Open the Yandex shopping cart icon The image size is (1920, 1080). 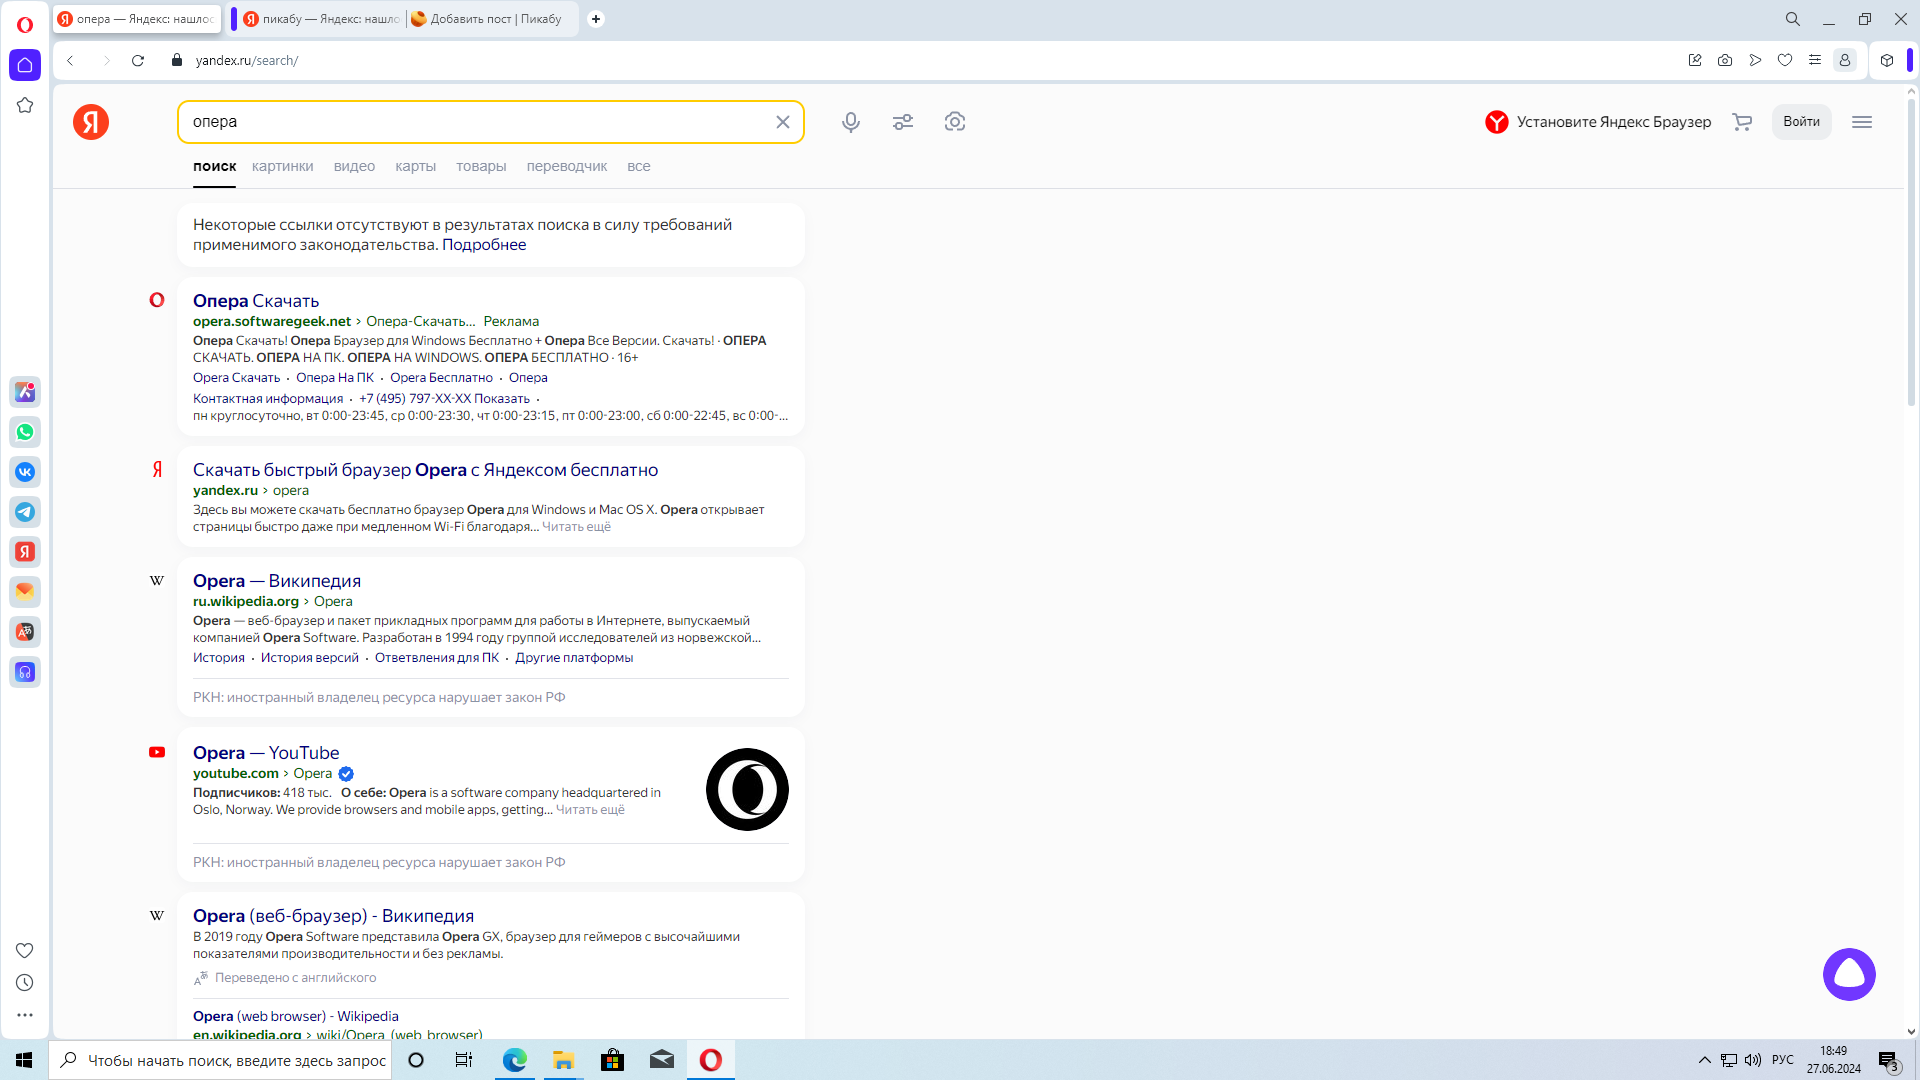coord(1742,122)
